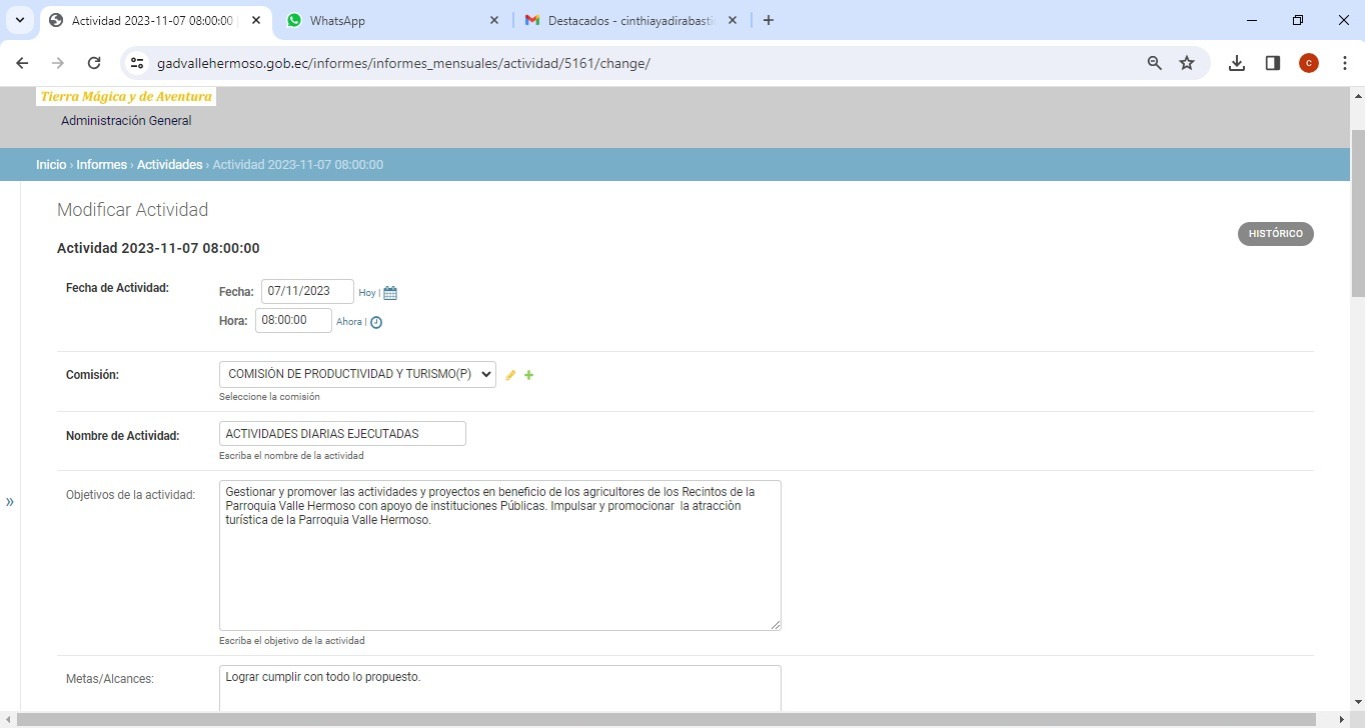Reload the page with refresh icon
Screen dimensions: 1365x728
click(94, 63)
